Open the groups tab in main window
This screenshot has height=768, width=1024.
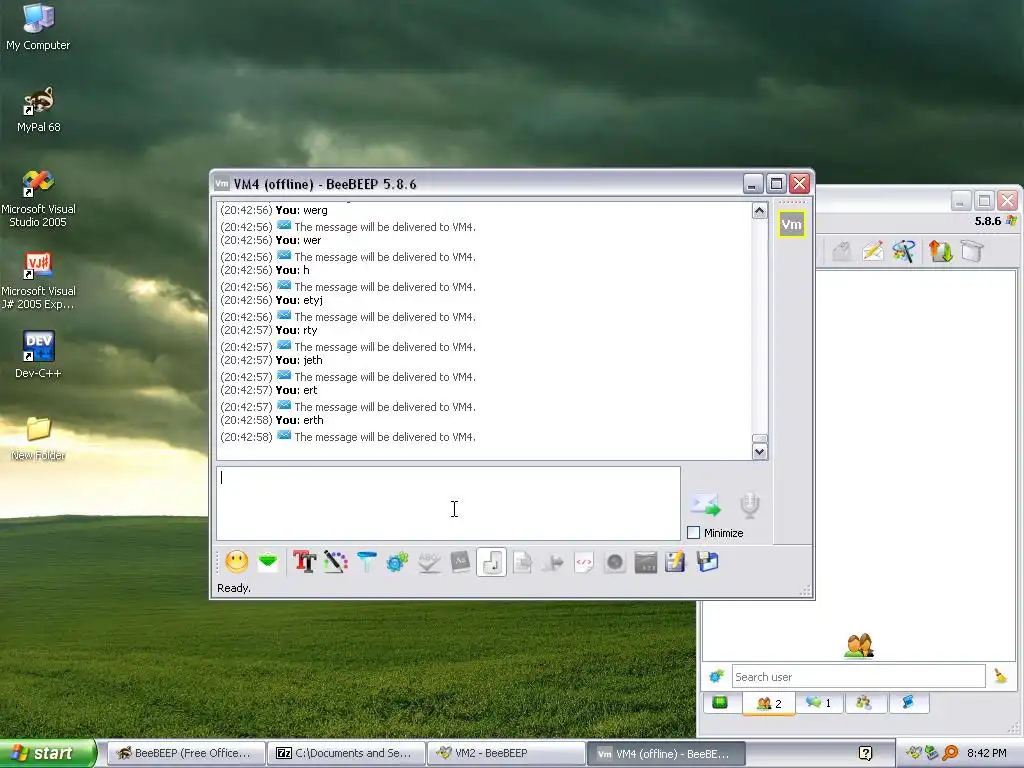[x=864, y=703]
